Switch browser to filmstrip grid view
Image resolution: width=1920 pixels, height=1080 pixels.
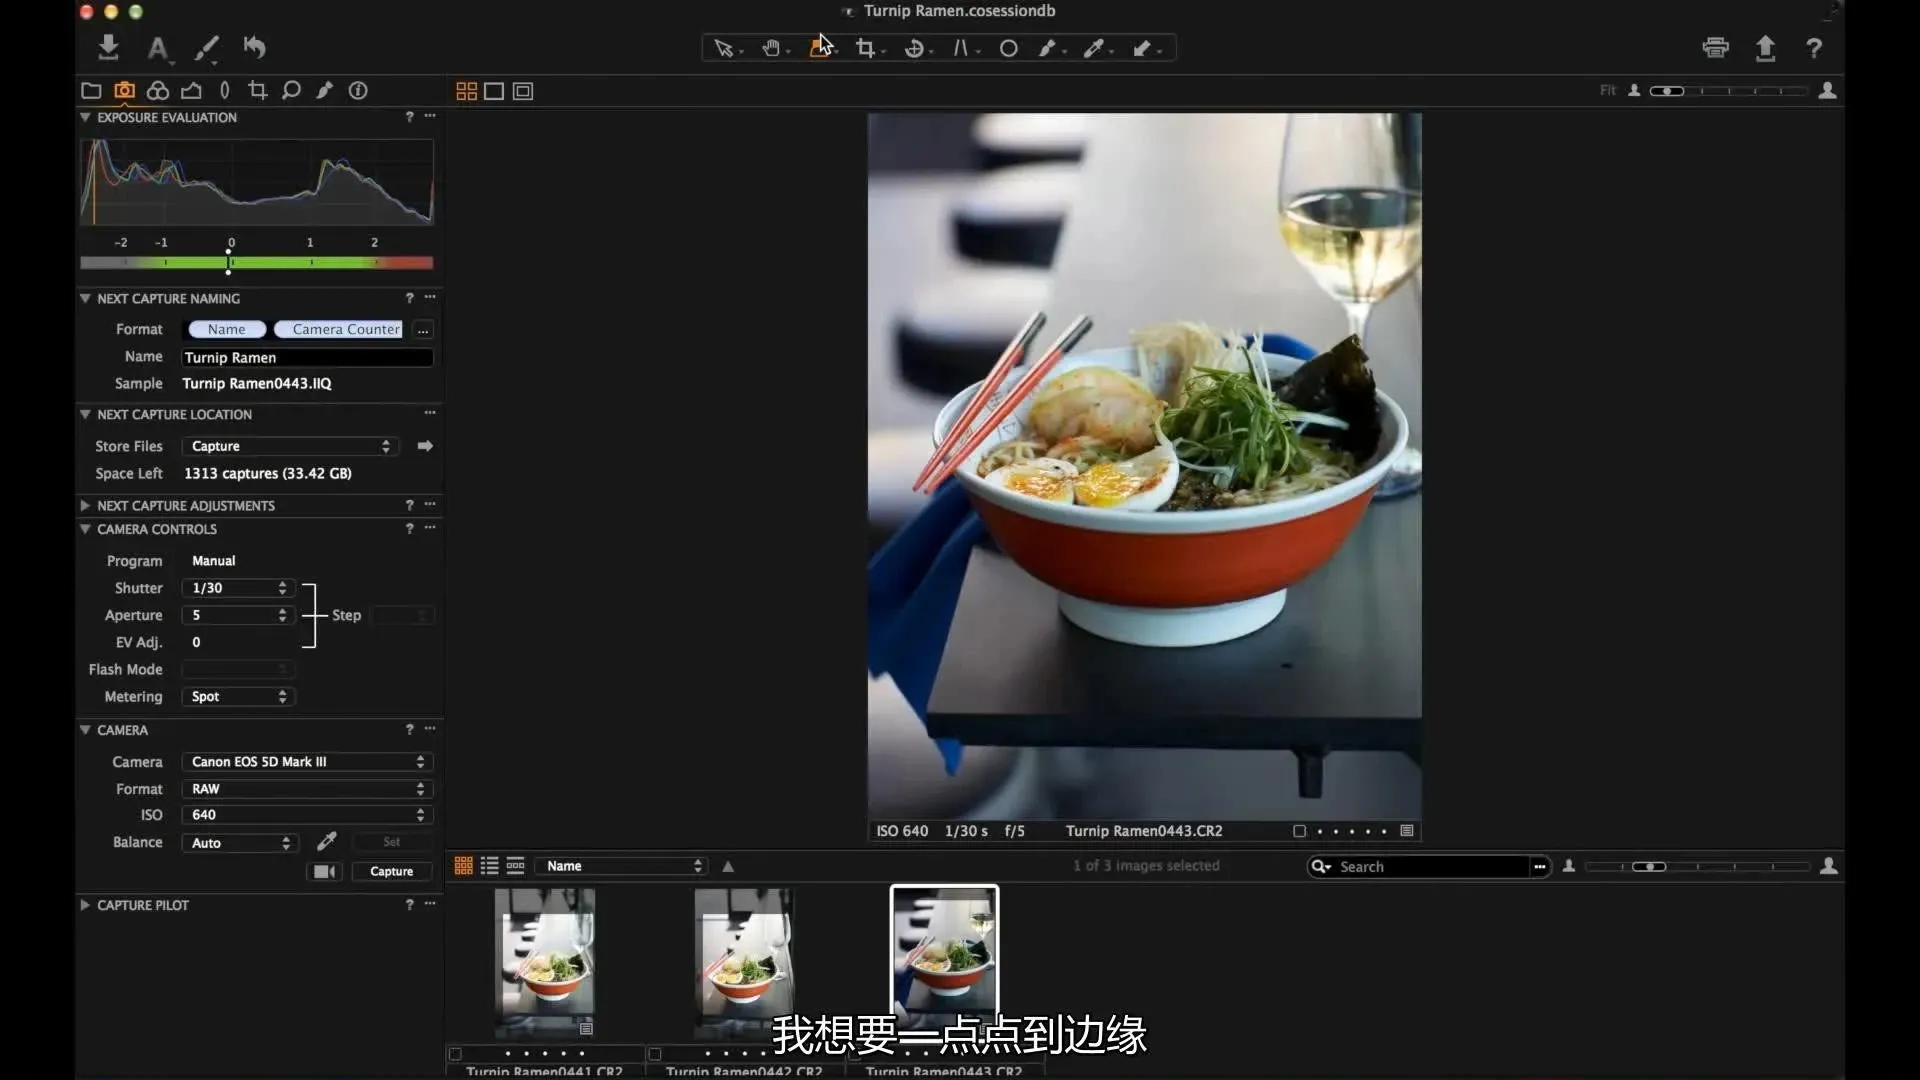pos(463,866)
